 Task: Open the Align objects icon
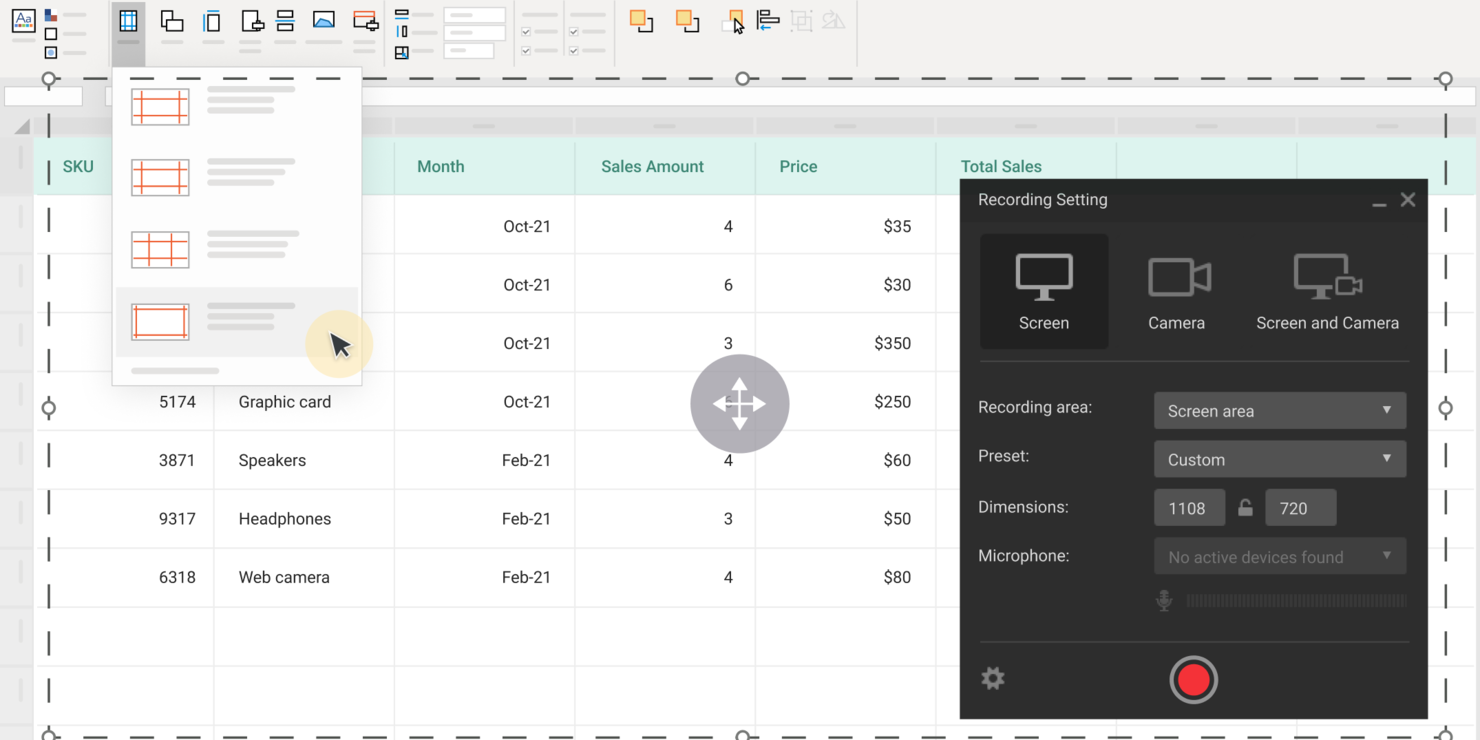pos(768,21)
